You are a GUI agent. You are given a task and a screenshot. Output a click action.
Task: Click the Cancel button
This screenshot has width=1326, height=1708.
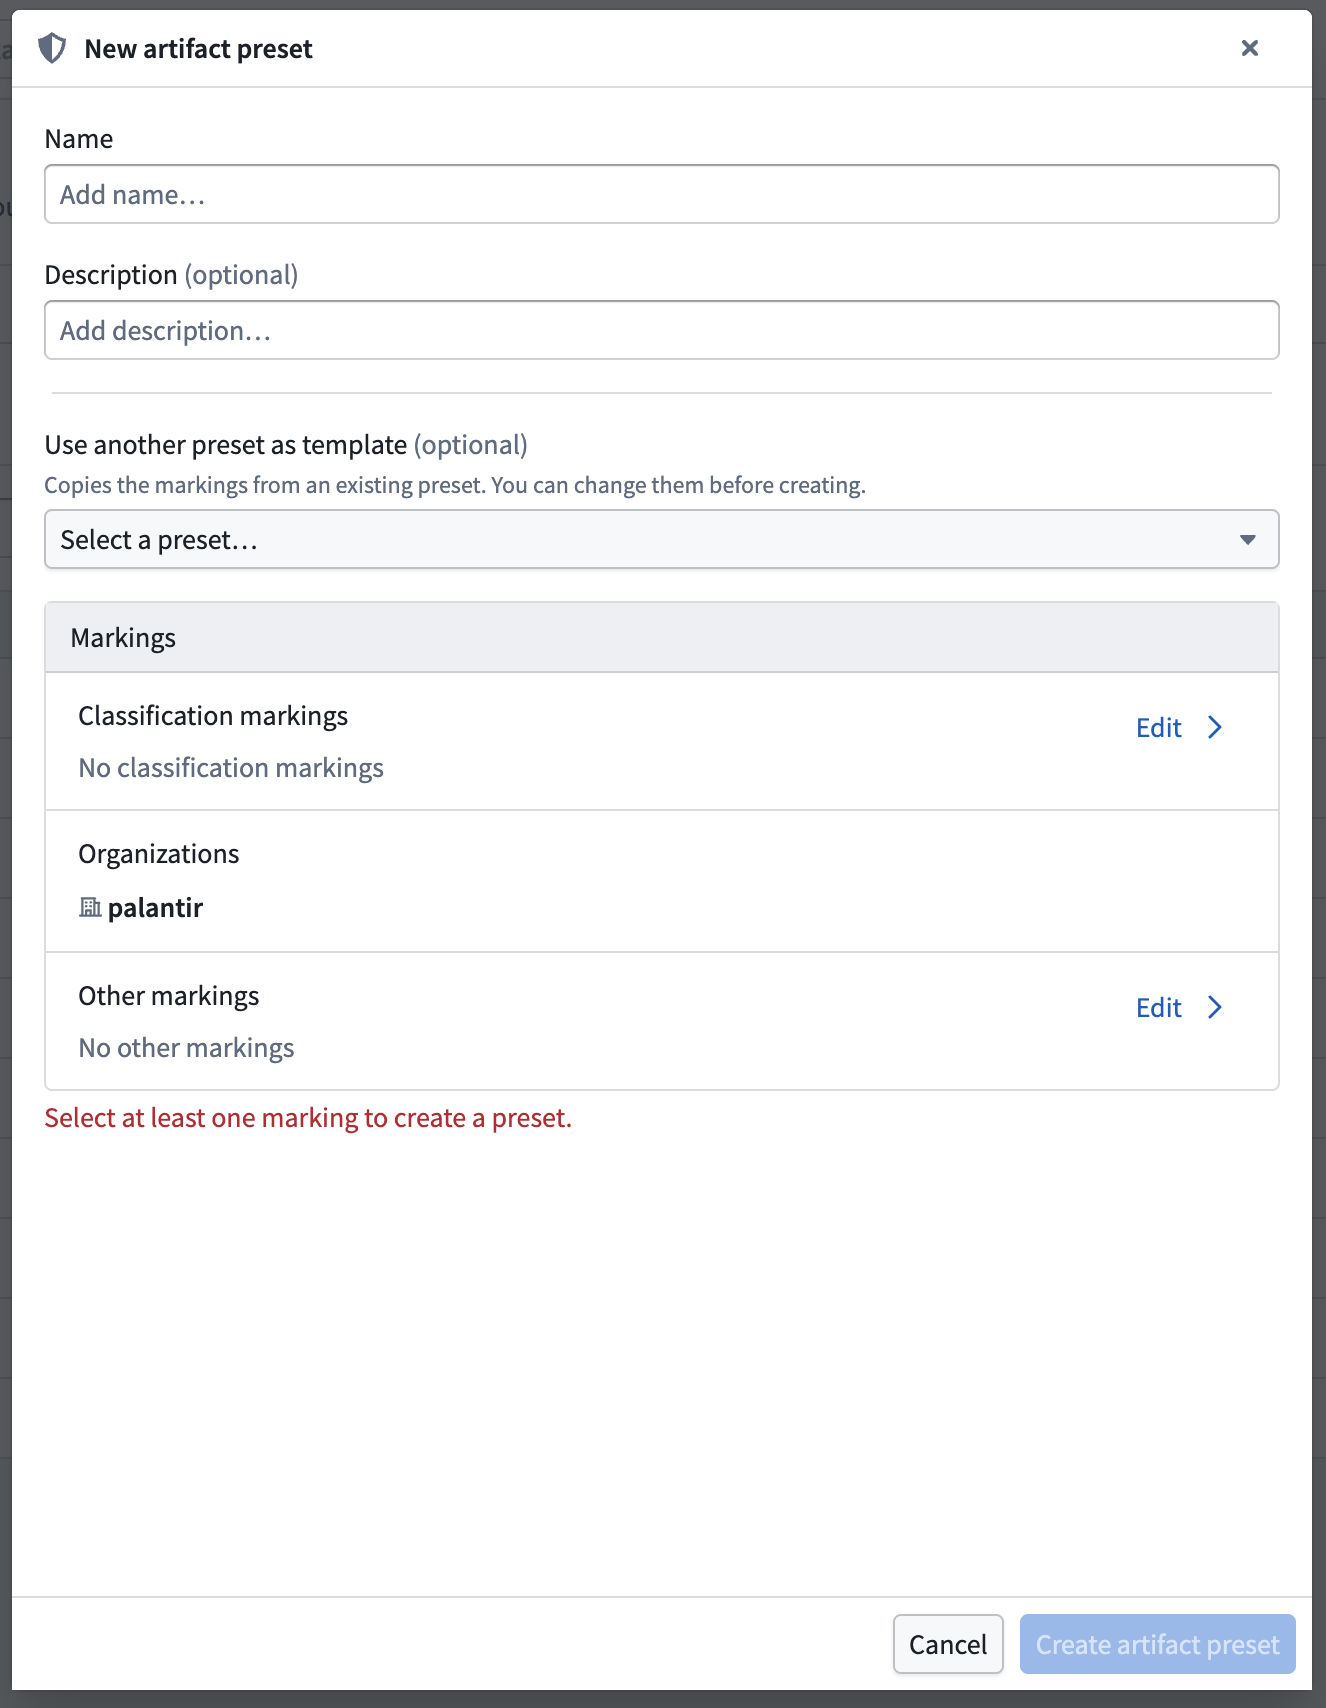[x=948, y=1644]
